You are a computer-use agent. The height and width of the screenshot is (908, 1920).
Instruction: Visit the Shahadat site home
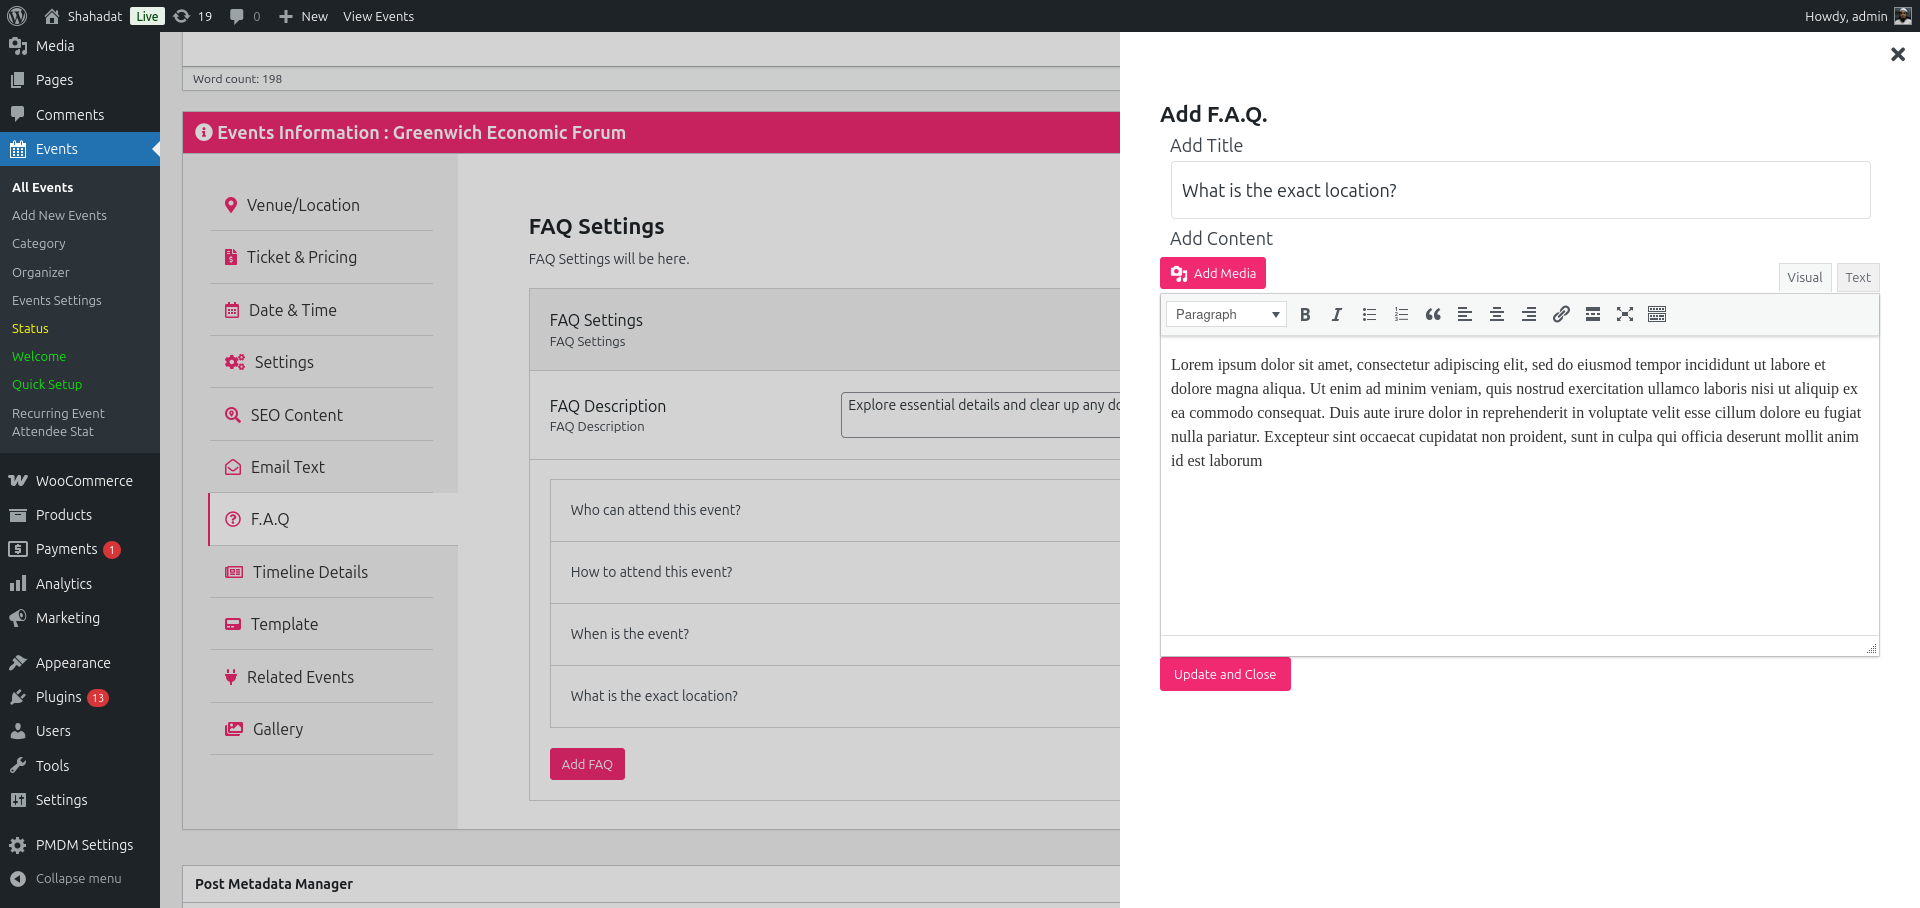83,16
